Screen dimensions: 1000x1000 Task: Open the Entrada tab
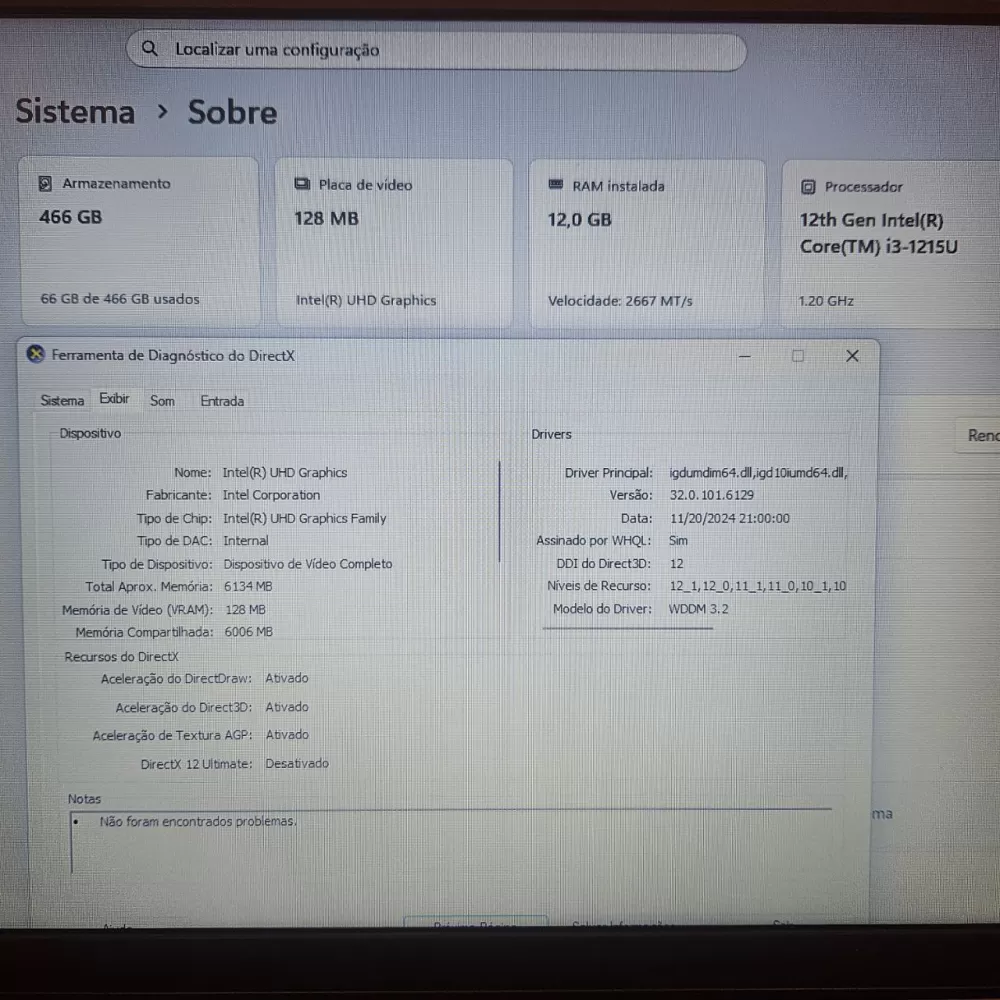pos(221,400)
